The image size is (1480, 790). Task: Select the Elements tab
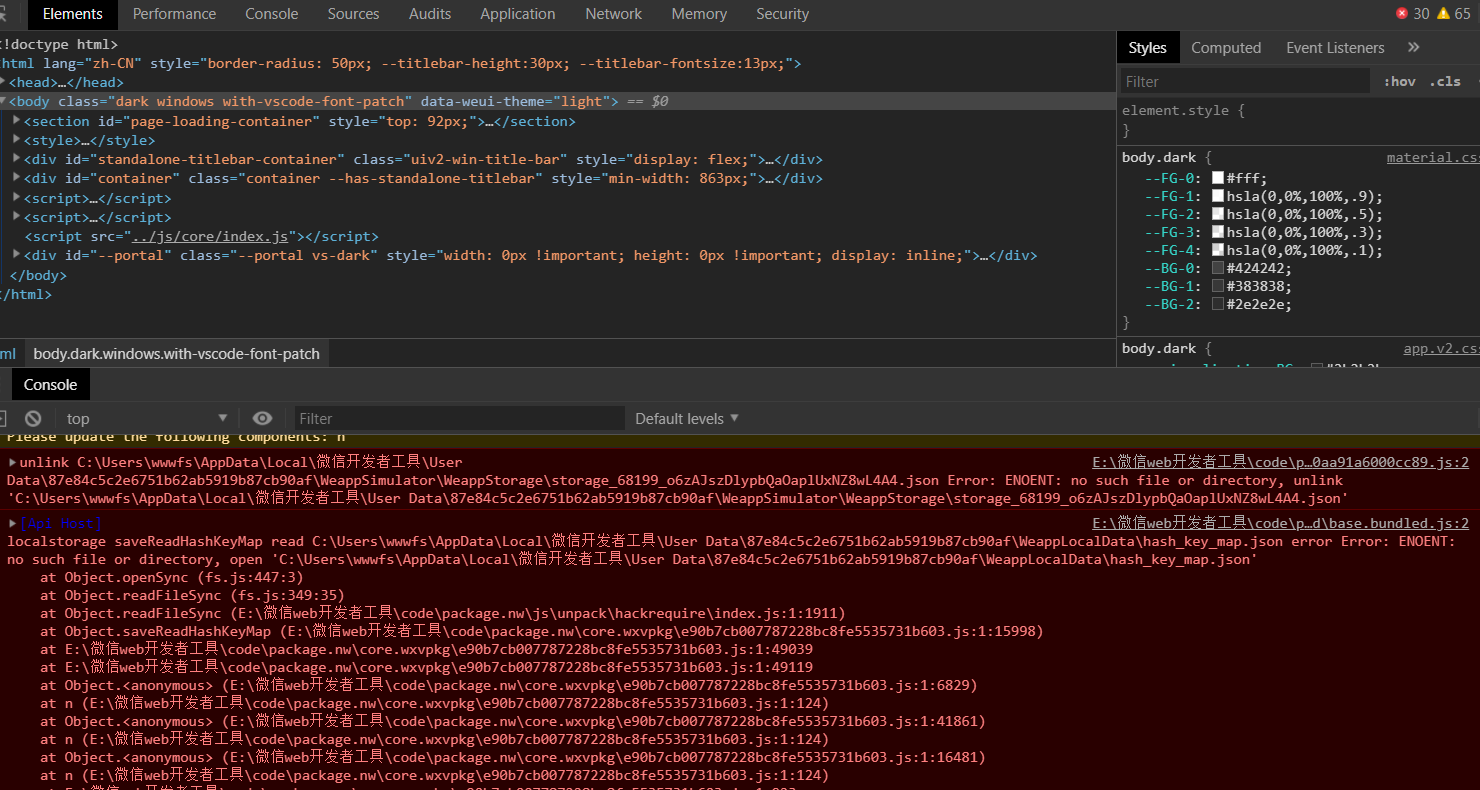(73, 14)
